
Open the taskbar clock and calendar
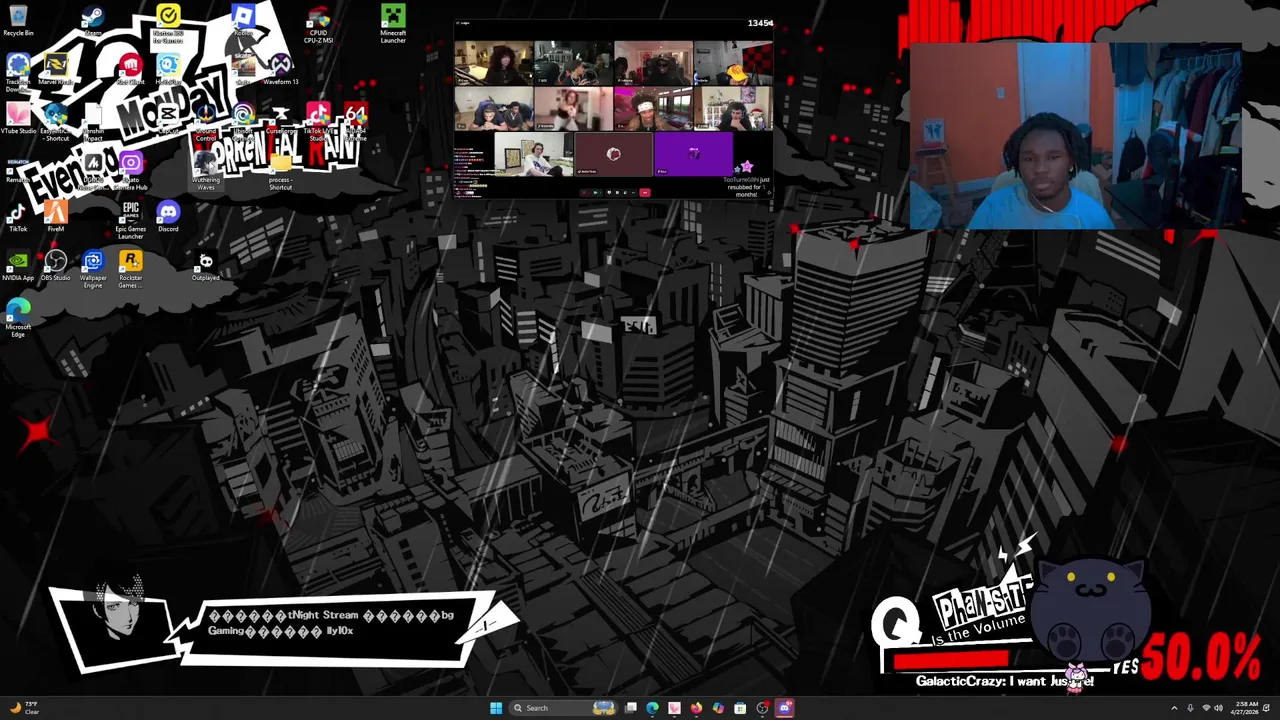point(1247,708)
